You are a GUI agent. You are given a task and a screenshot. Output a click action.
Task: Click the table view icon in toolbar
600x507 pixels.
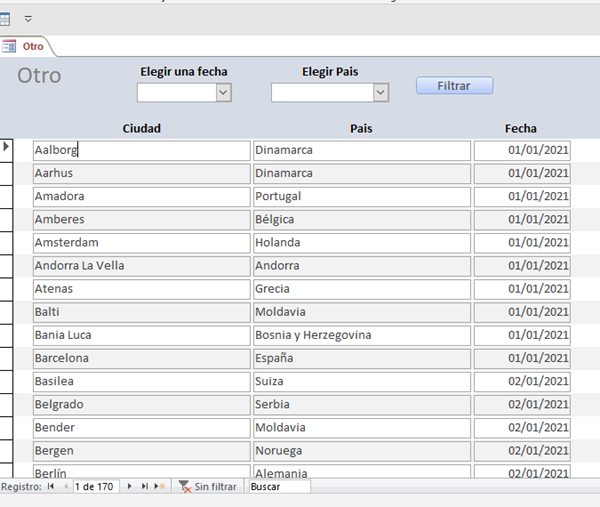point(7,18)
